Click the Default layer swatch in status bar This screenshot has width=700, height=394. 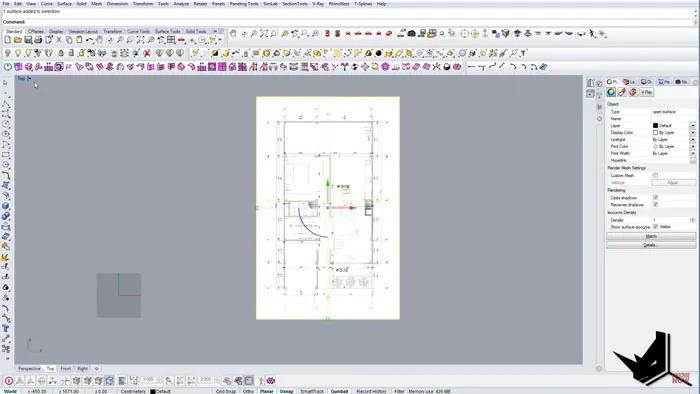(x=153, y=391)
